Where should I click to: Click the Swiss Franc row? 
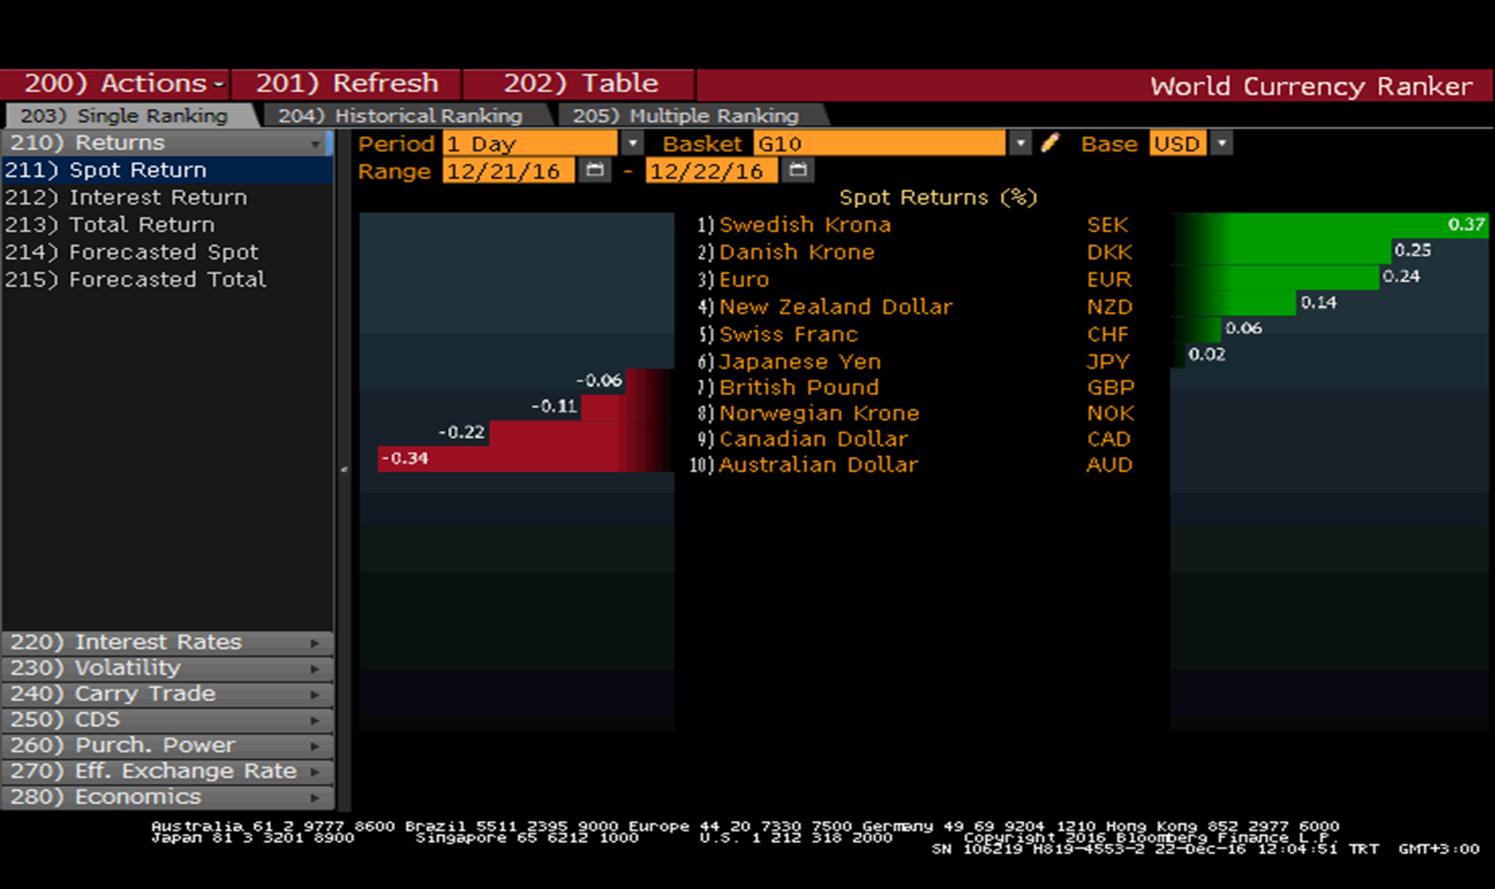coord(915,334)
